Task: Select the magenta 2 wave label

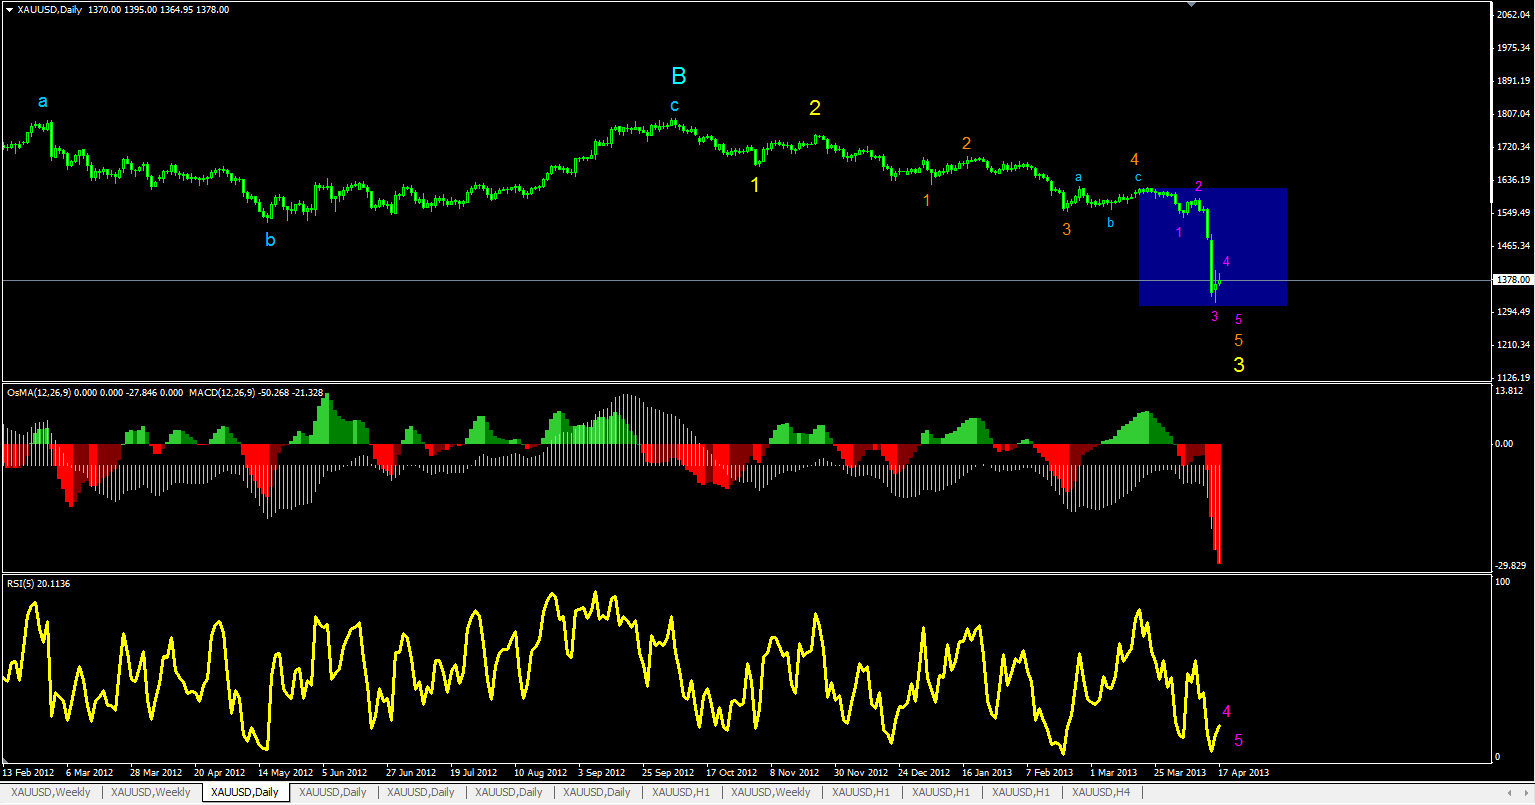Action: coord(1198,187)
